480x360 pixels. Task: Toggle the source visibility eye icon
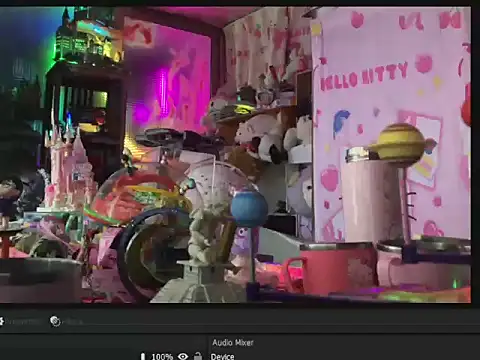[x=182, y=357]
